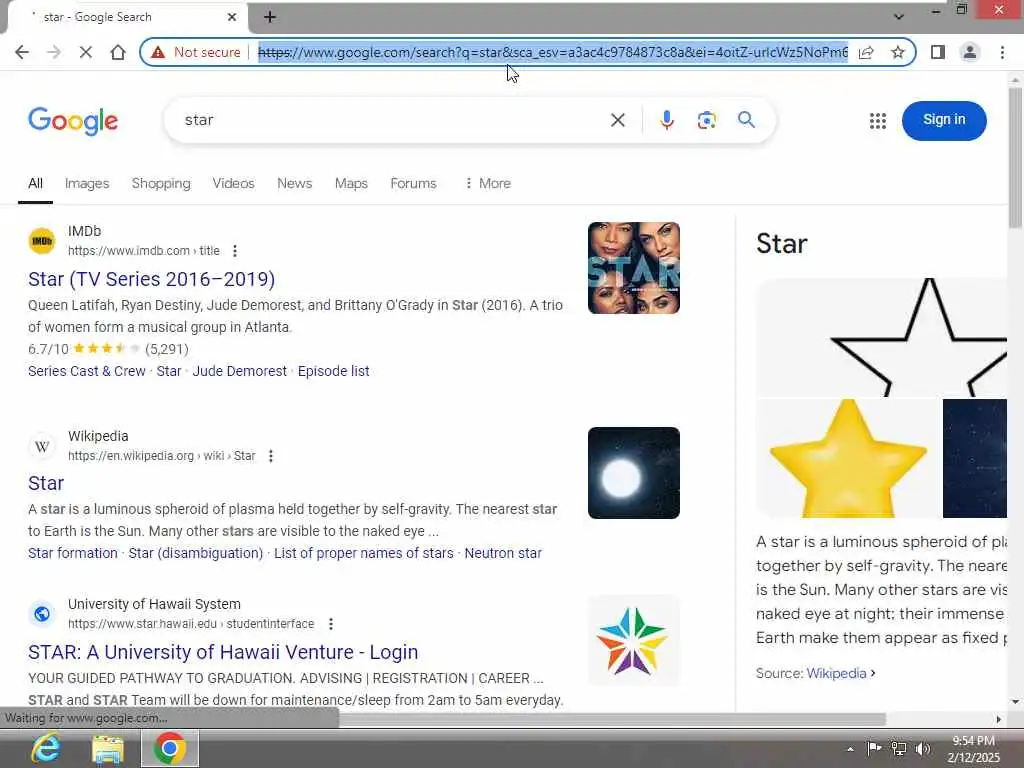The width and height of the screenshot is (1024, 768).
Task: Open the Star formation sublink
Action: tap(72, 553)
